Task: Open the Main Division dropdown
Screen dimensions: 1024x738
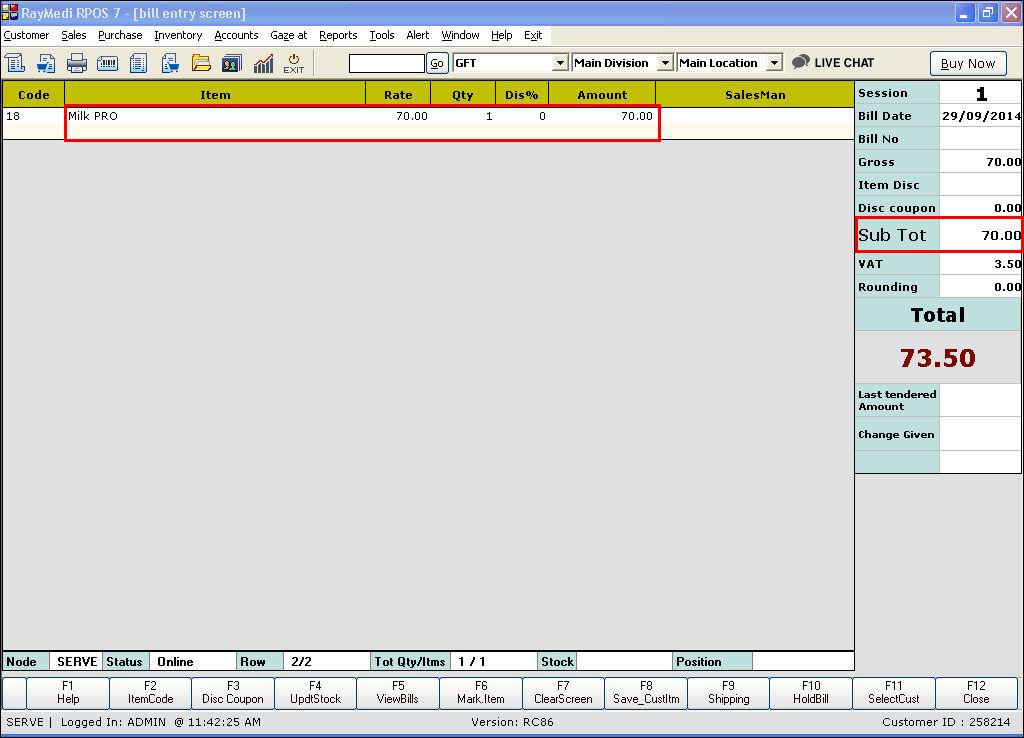Action: [x=665, y=63]
